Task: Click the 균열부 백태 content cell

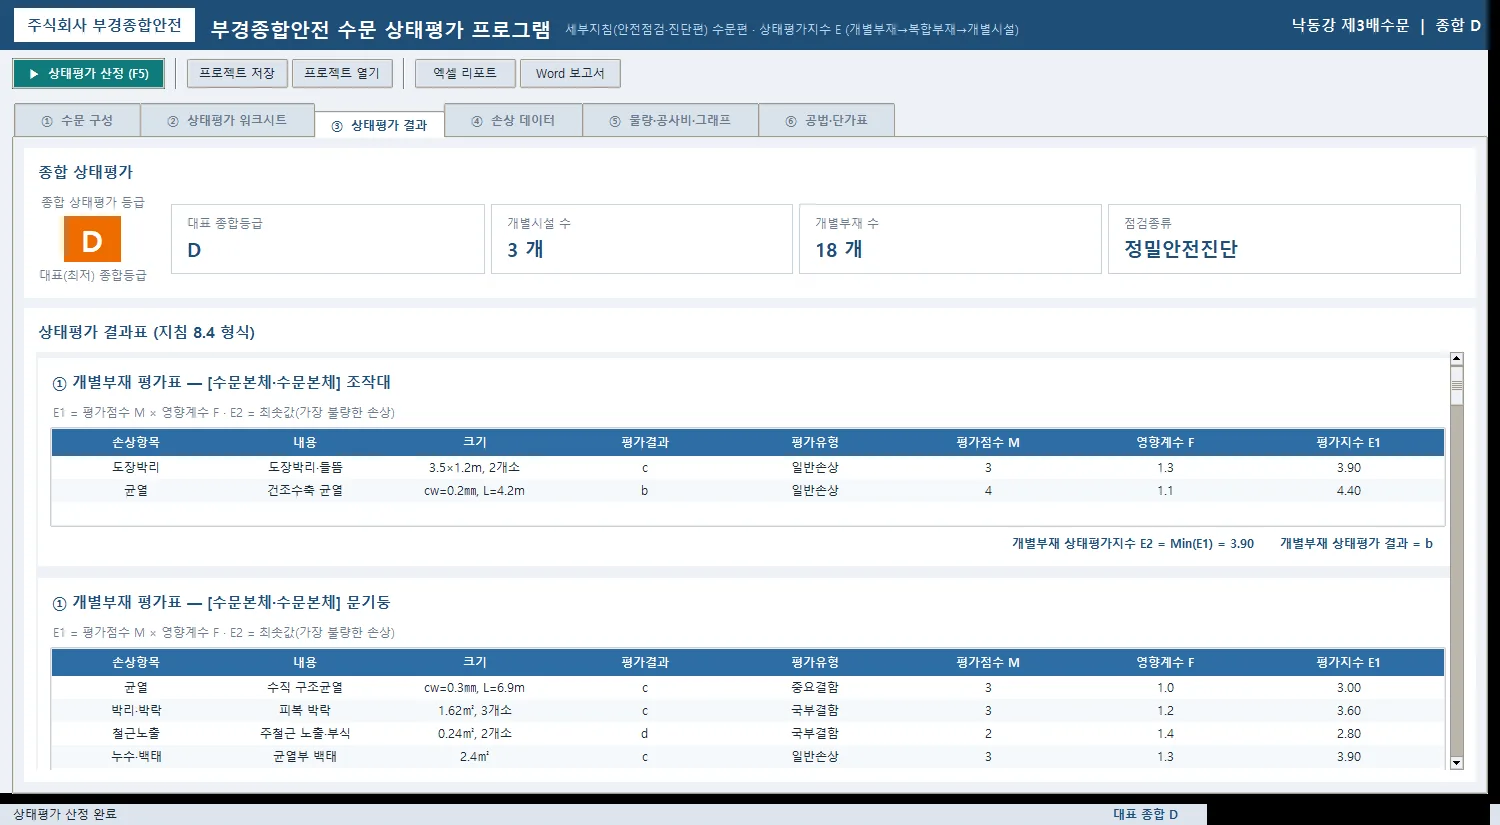Action: coord(305,756)
